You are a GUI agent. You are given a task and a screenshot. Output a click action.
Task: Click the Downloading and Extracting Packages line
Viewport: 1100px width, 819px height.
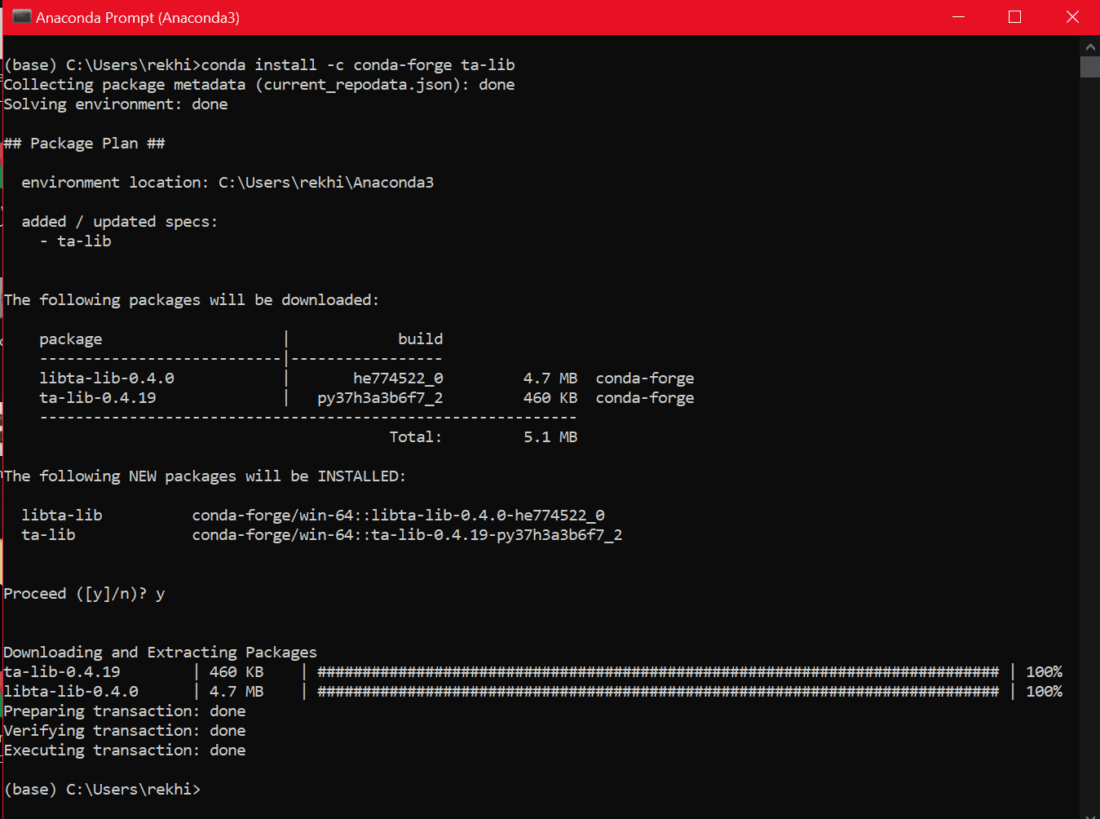tap(160, 652)
